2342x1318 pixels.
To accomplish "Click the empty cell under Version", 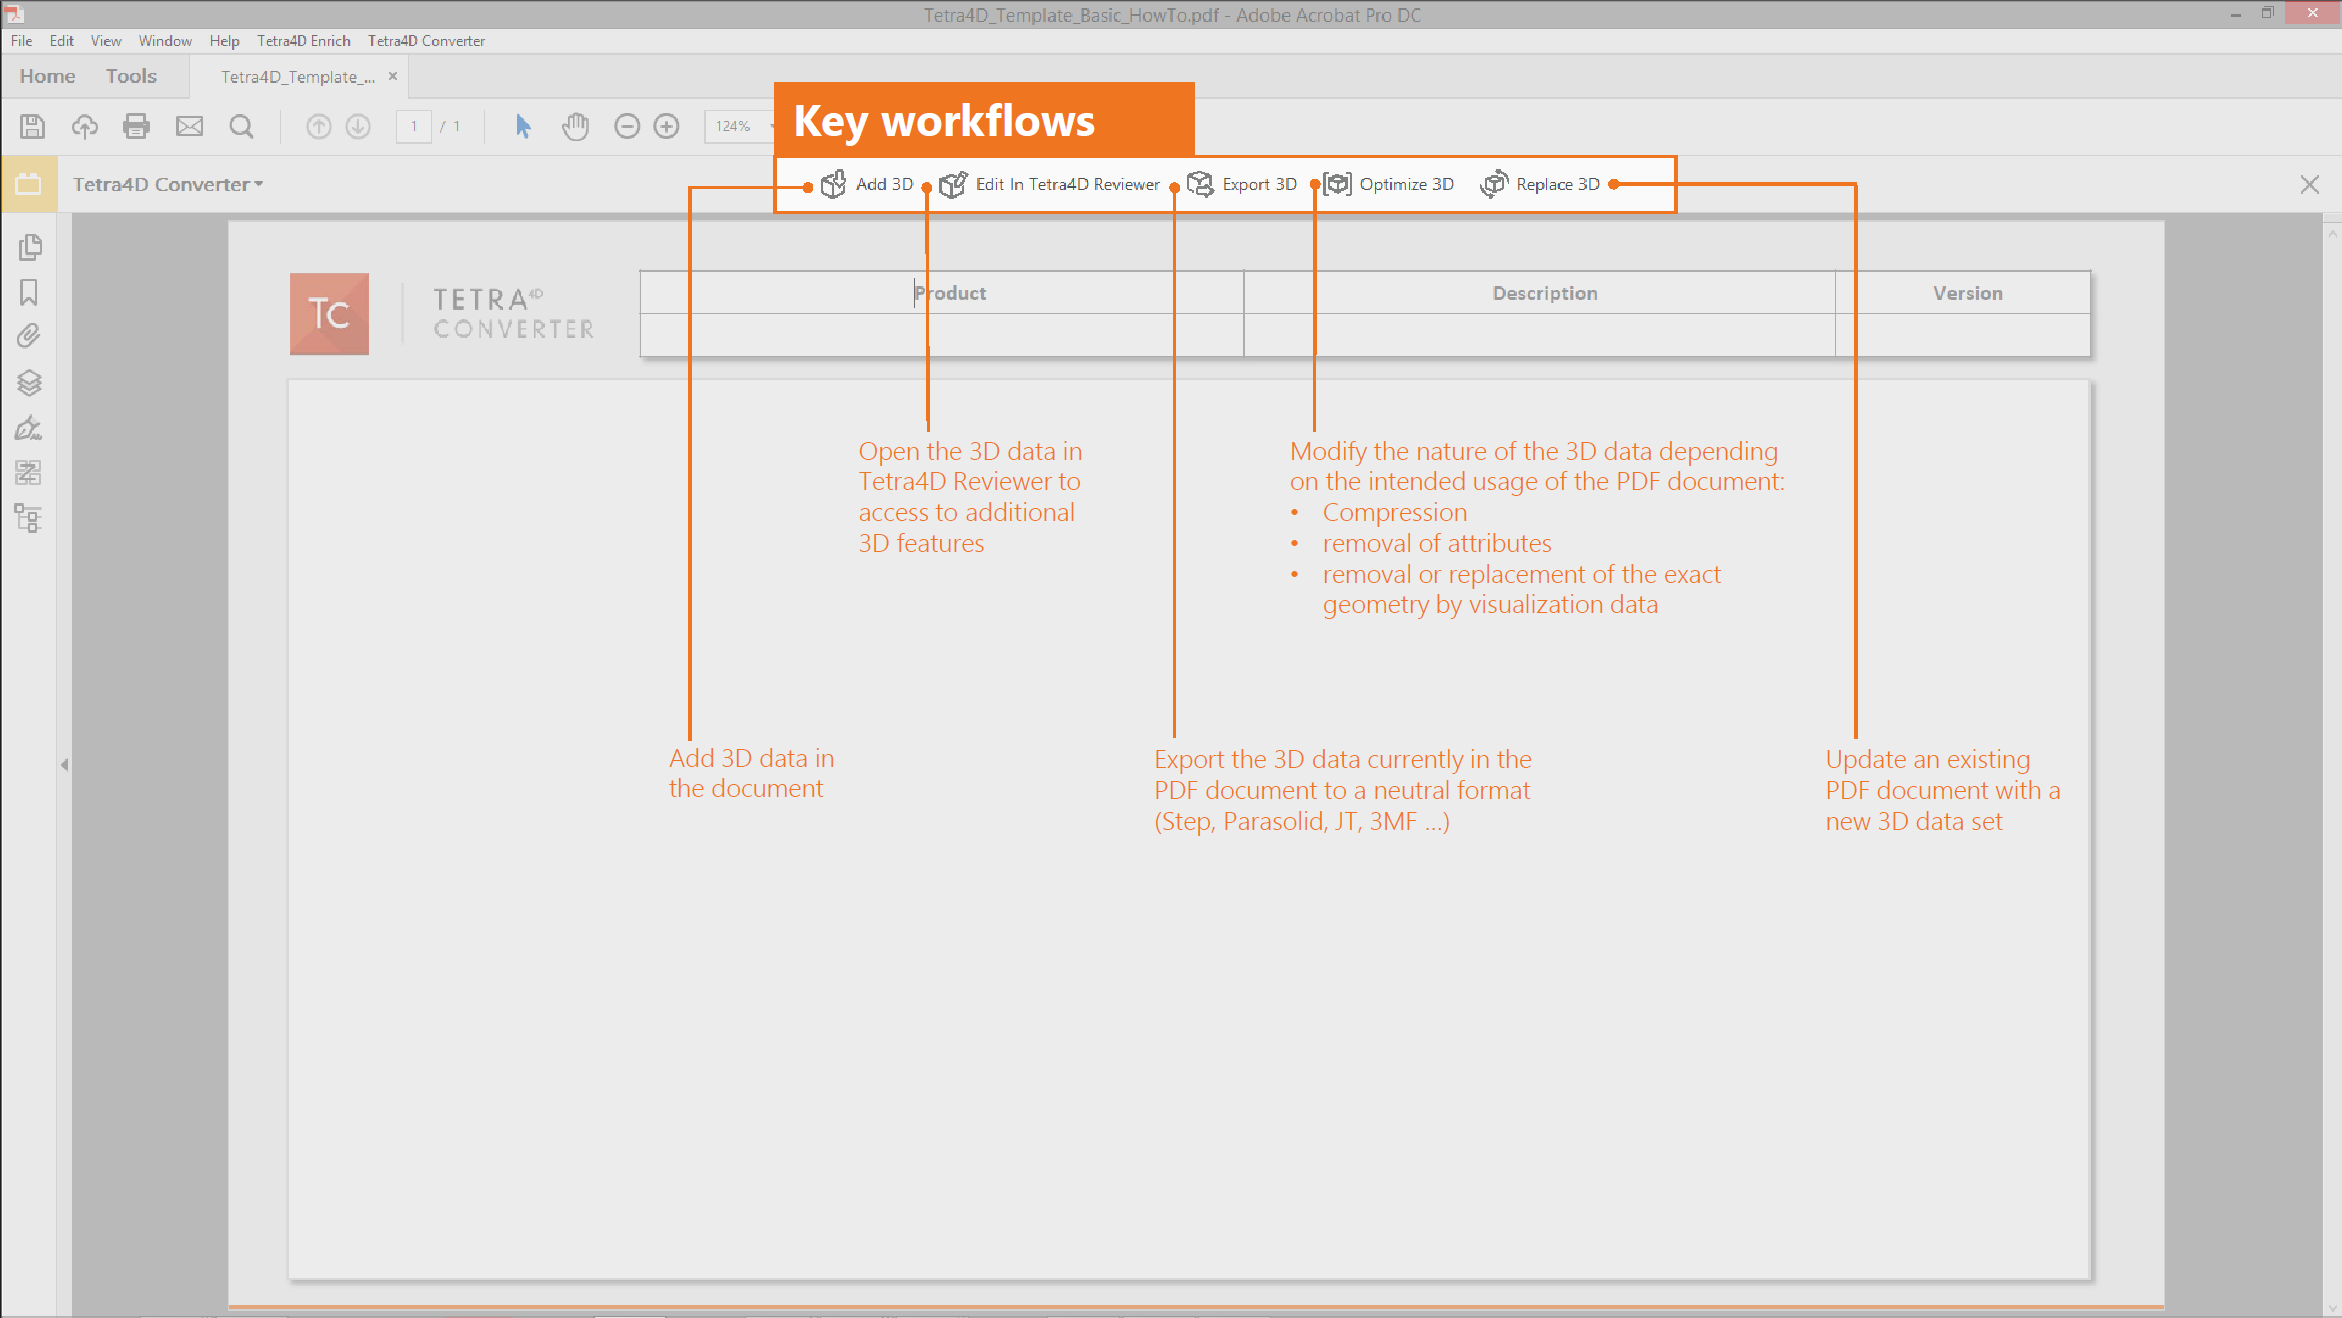I will (1963, 335).
